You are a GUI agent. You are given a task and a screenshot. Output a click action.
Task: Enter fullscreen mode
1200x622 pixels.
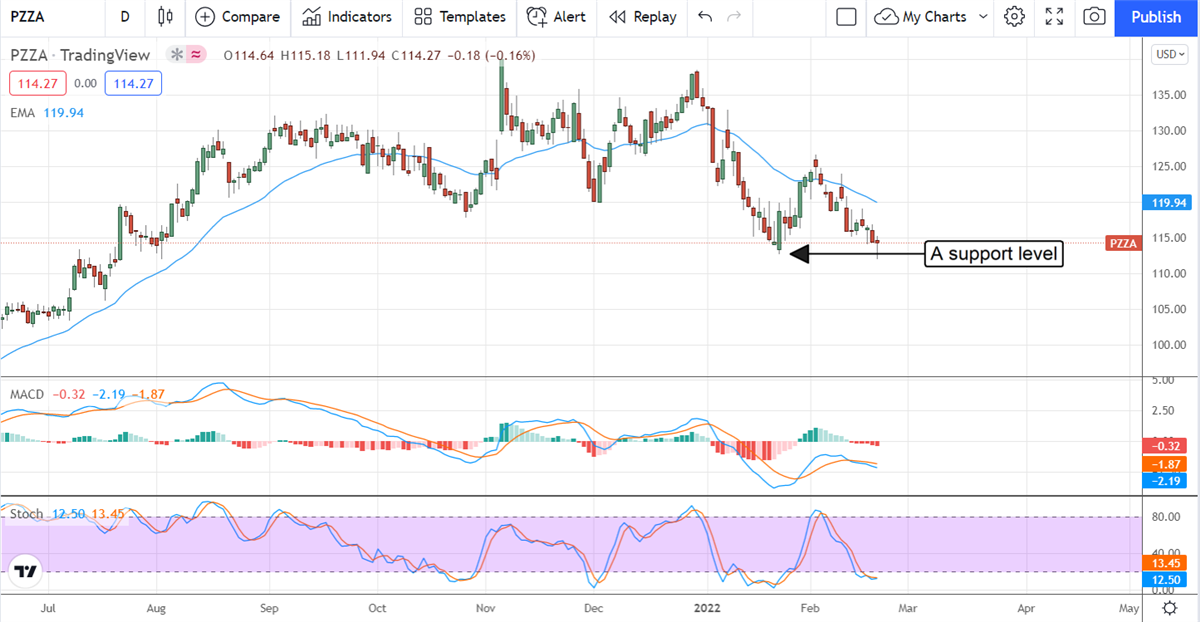pos(1054,17)
